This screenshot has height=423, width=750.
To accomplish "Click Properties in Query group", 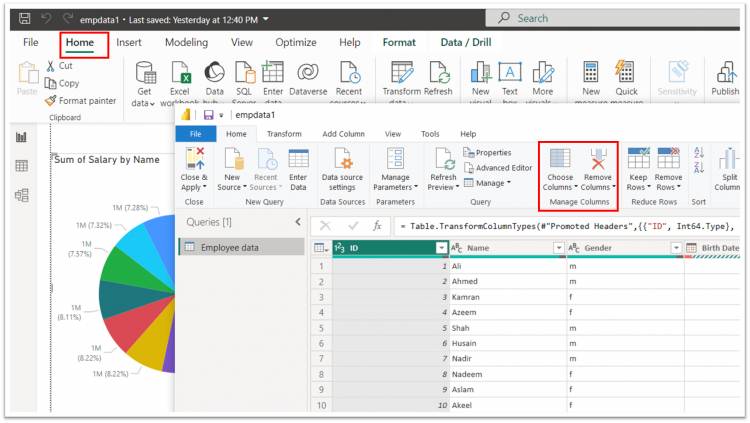I will coord(487,153).
